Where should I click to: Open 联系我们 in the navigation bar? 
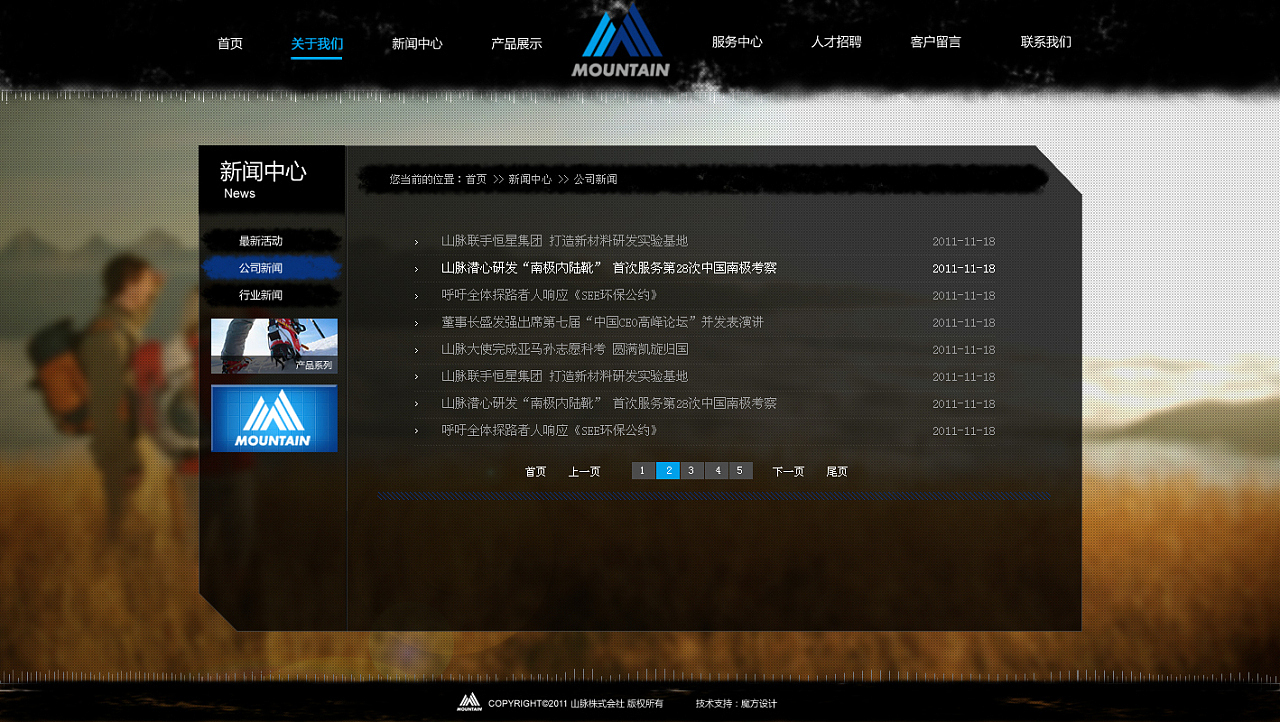1046,42
